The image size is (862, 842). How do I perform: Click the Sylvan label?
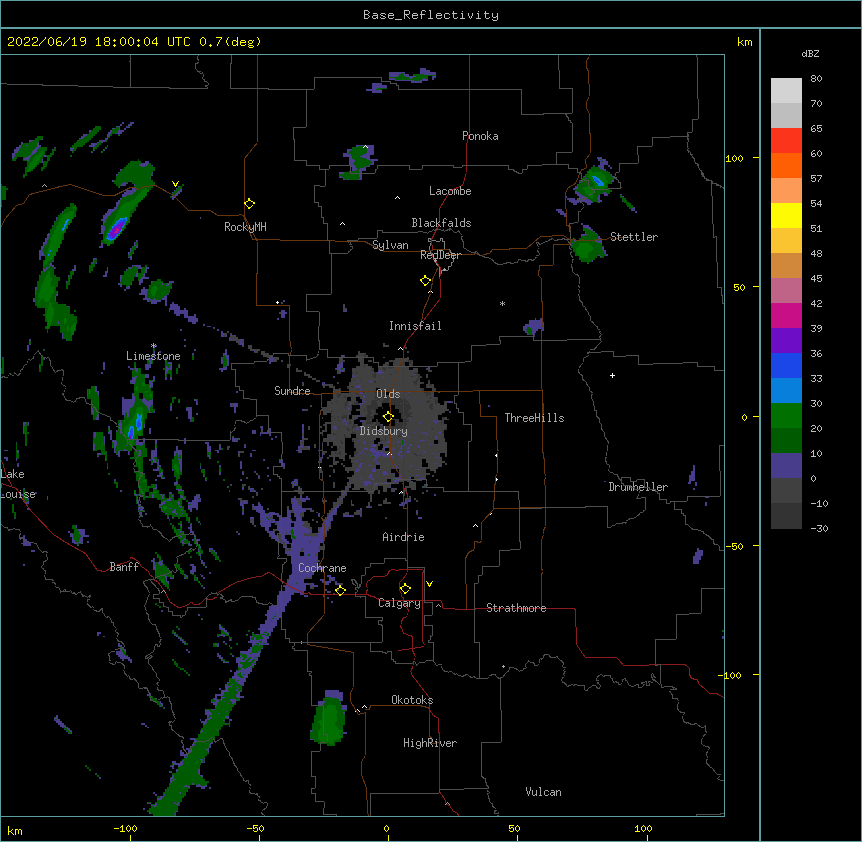coord(390,245)
